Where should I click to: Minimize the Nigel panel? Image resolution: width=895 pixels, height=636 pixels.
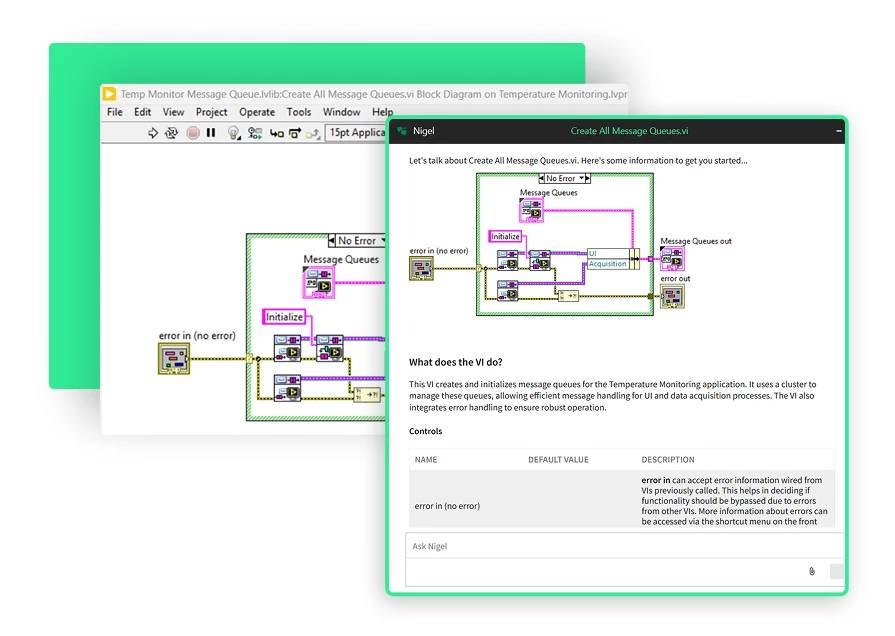839,131
